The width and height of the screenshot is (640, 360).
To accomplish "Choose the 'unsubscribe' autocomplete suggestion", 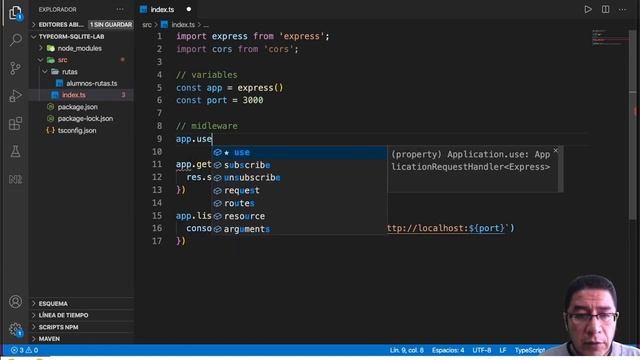I will 299,178.
